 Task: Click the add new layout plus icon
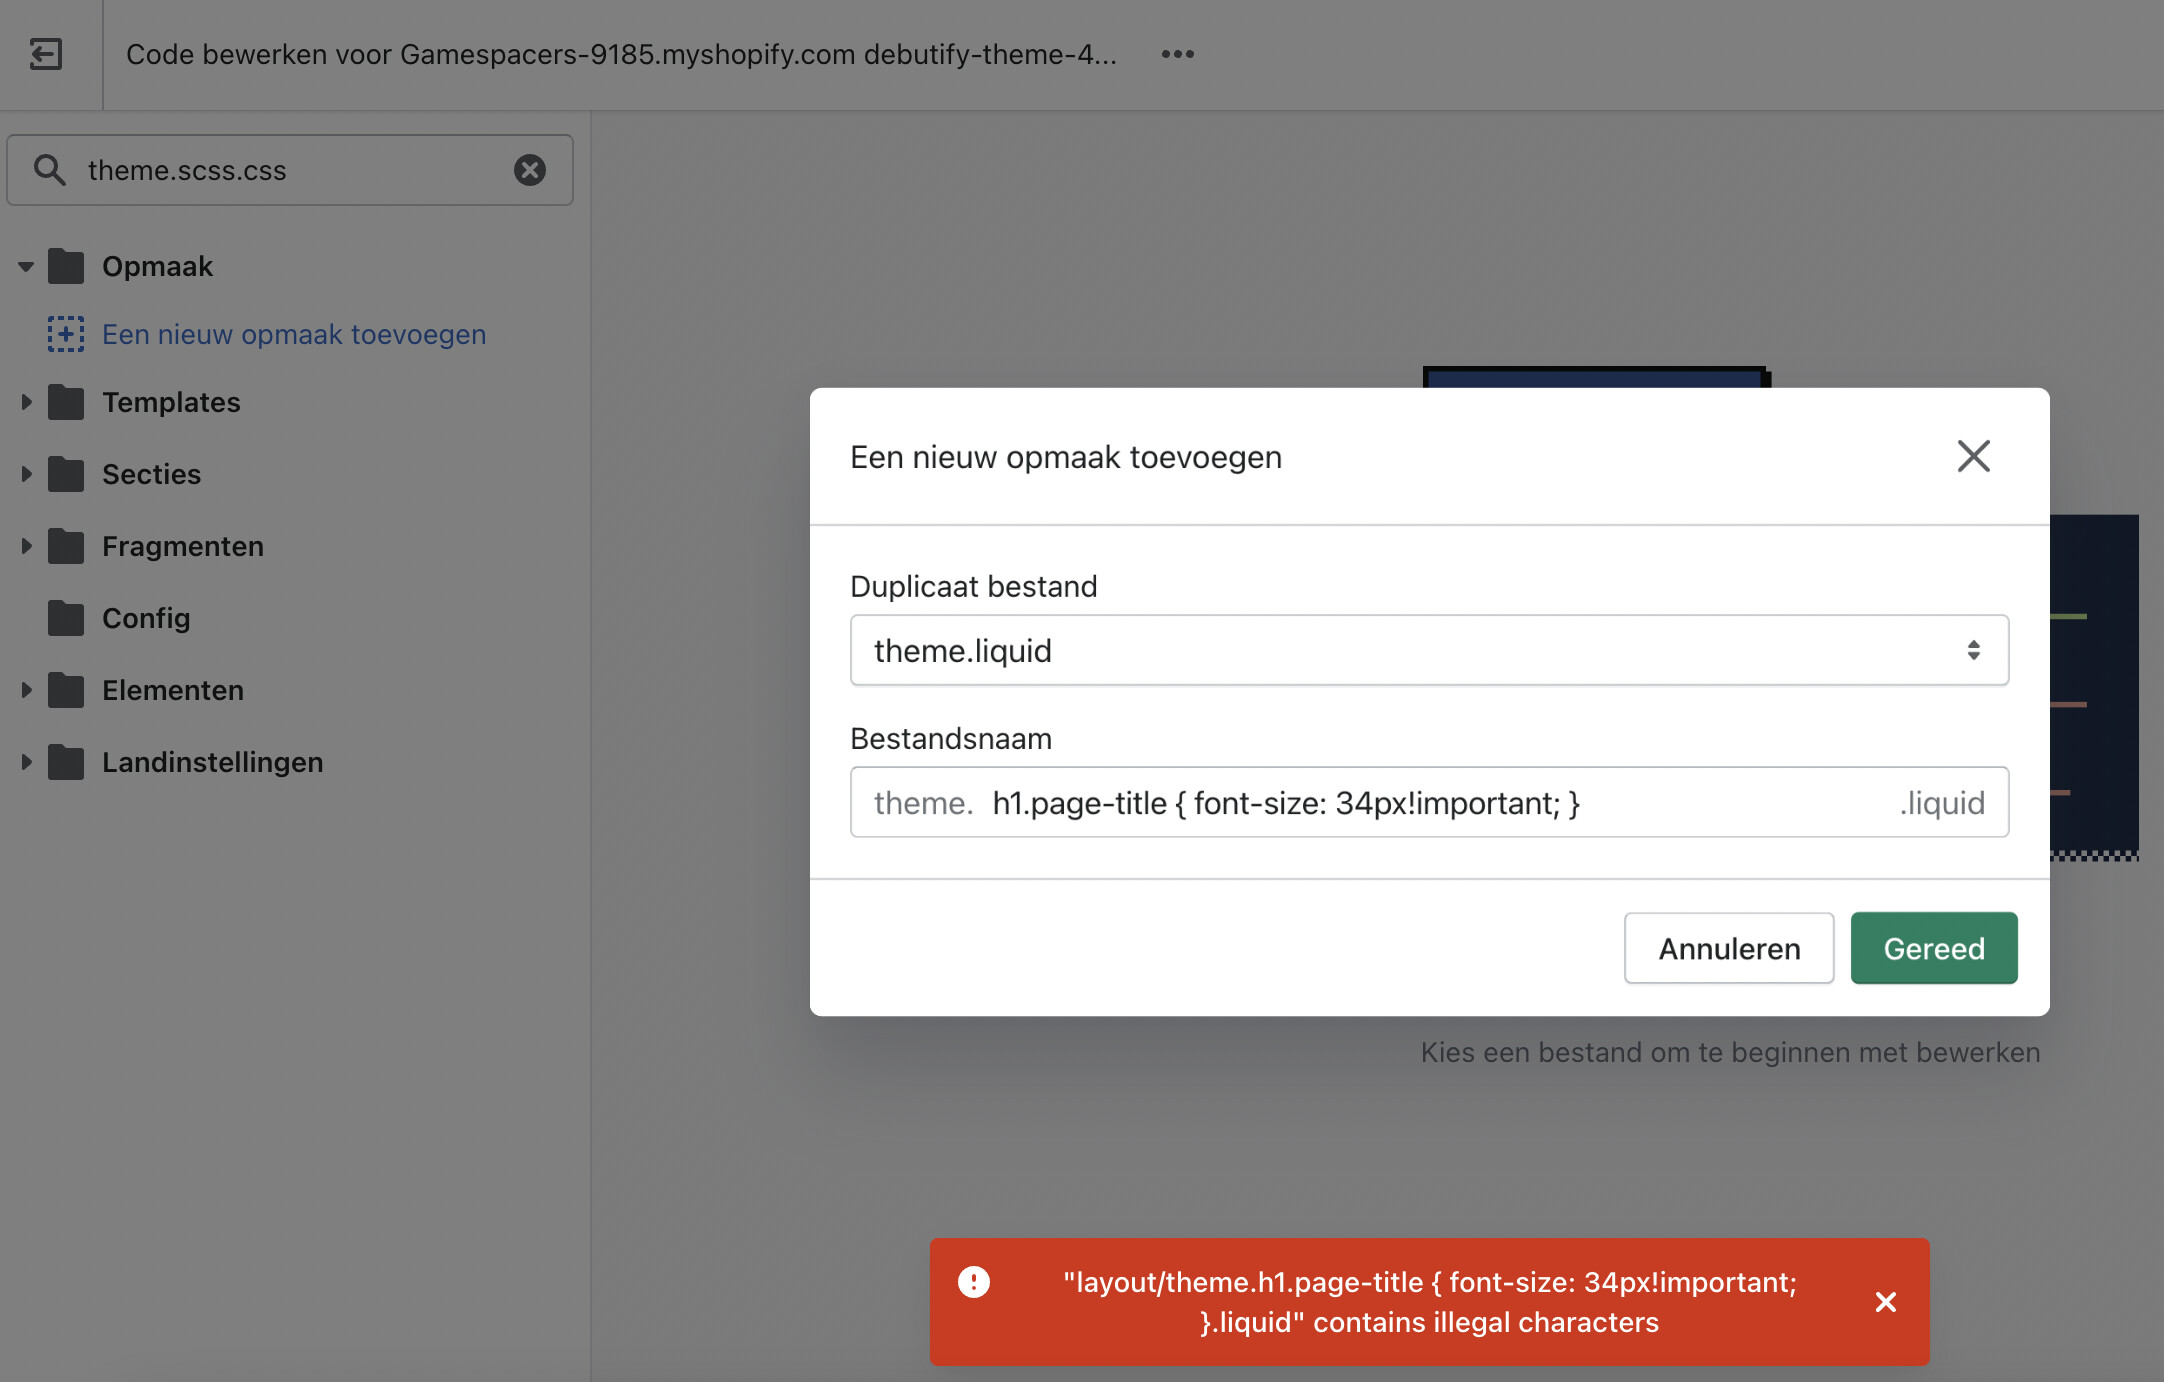(66, 334)
